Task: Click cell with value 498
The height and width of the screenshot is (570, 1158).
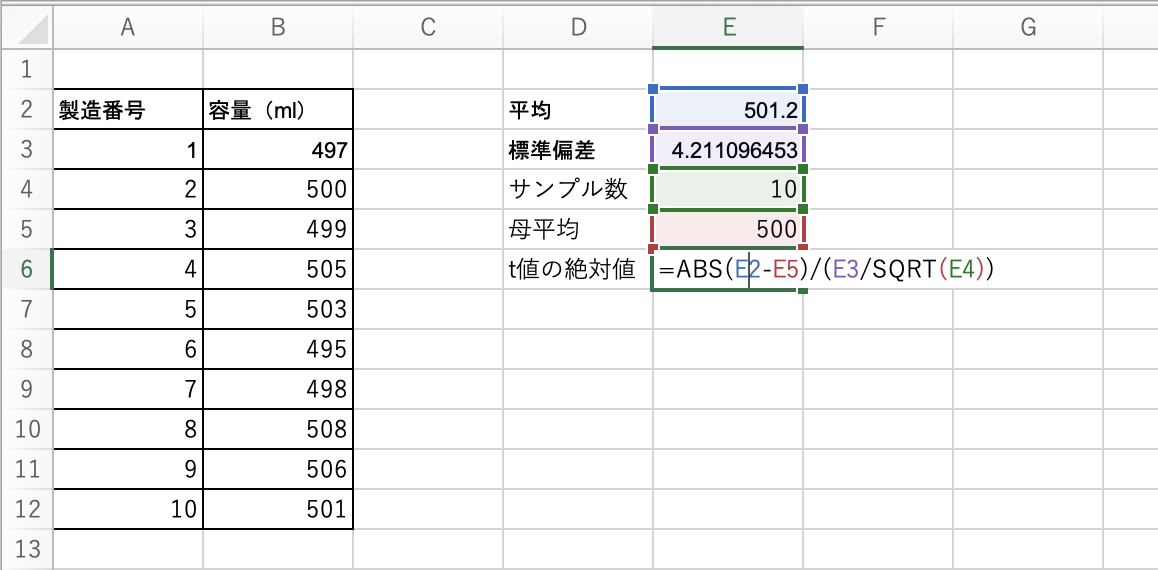Action: [x=278, y=389]
